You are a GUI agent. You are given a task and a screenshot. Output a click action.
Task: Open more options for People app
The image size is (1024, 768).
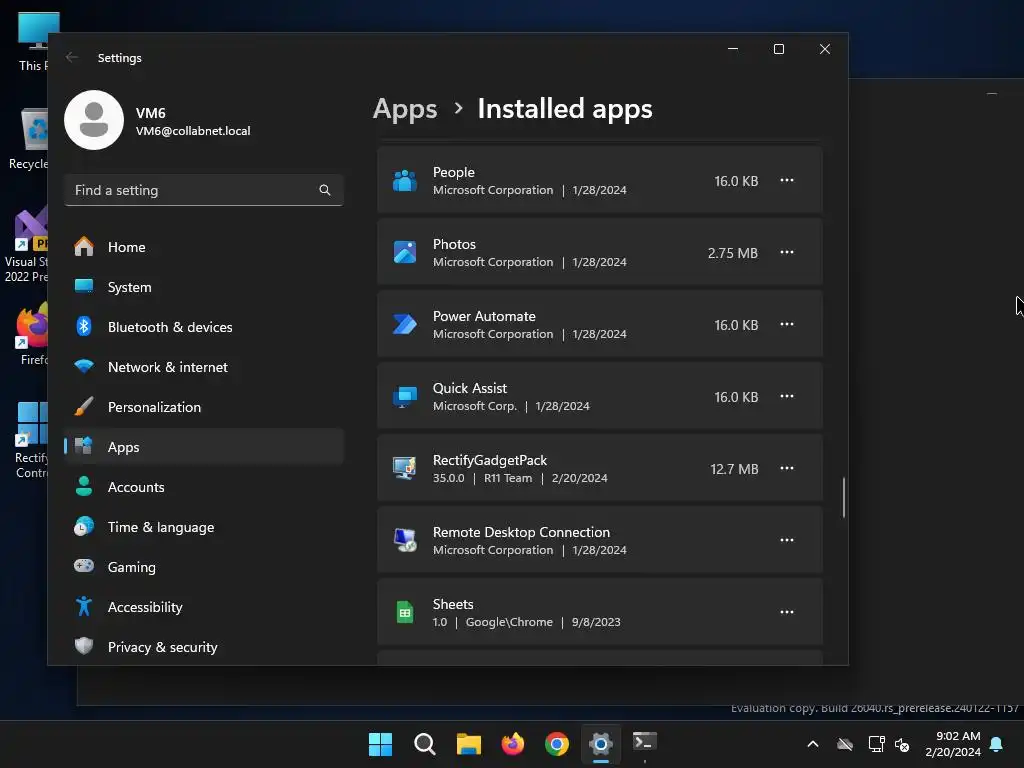(x=787, y=180)
